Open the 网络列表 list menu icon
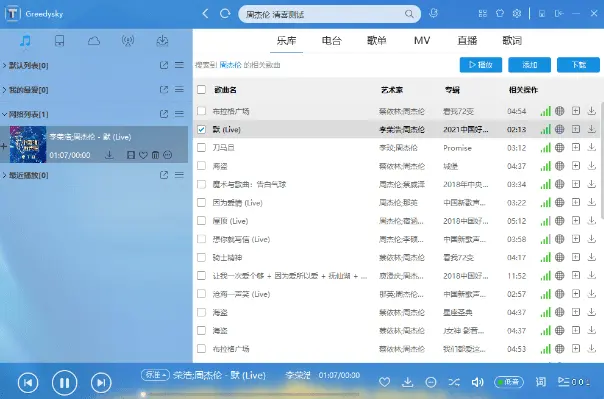 pyautogui.click(x=179, y=114)
